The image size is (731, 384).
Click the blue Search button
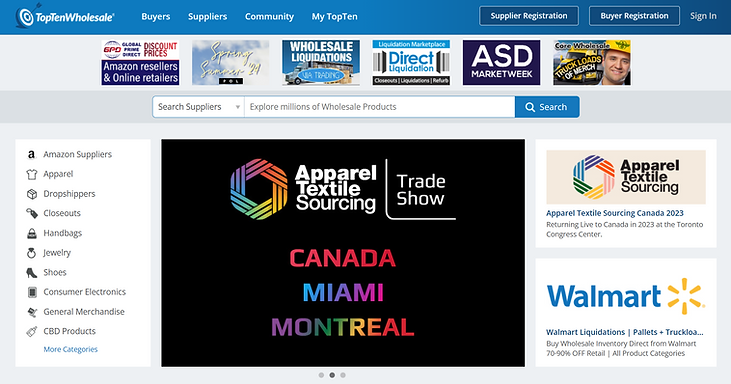(547, 107)
